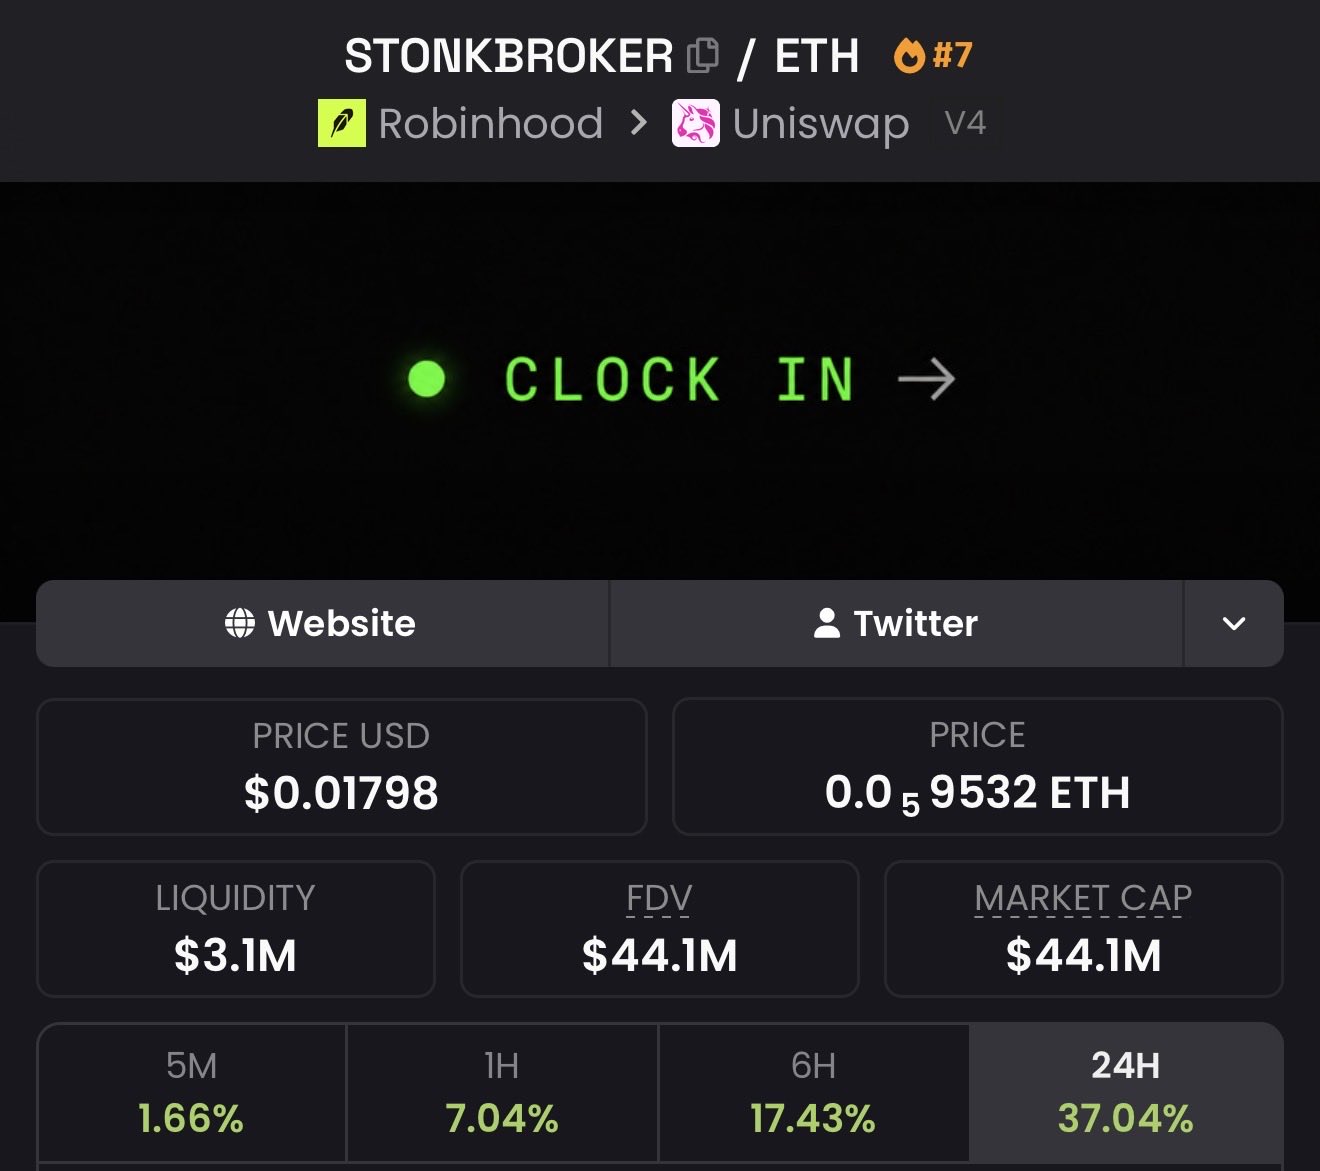Screen dimensions: 1320x1171
Task: Click the CLOCK IN banner image
Action: click(x=660, y=380)
